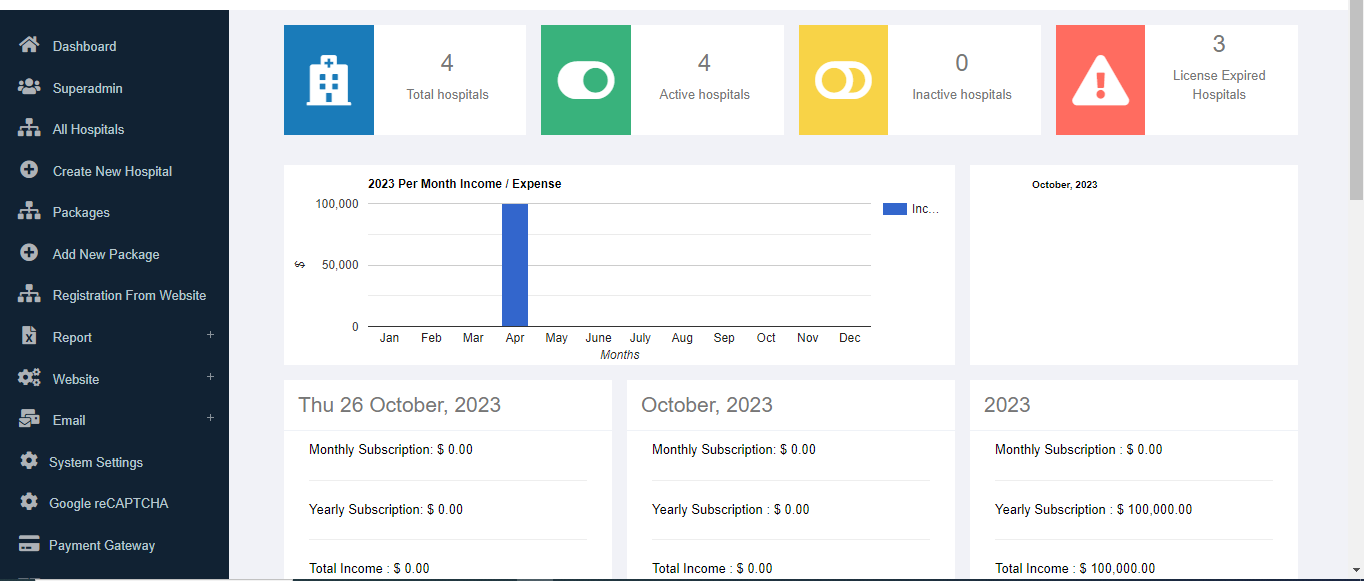Click the Superadmin users icon
This screenshot has height=581, width=1364.
point(29,87)
